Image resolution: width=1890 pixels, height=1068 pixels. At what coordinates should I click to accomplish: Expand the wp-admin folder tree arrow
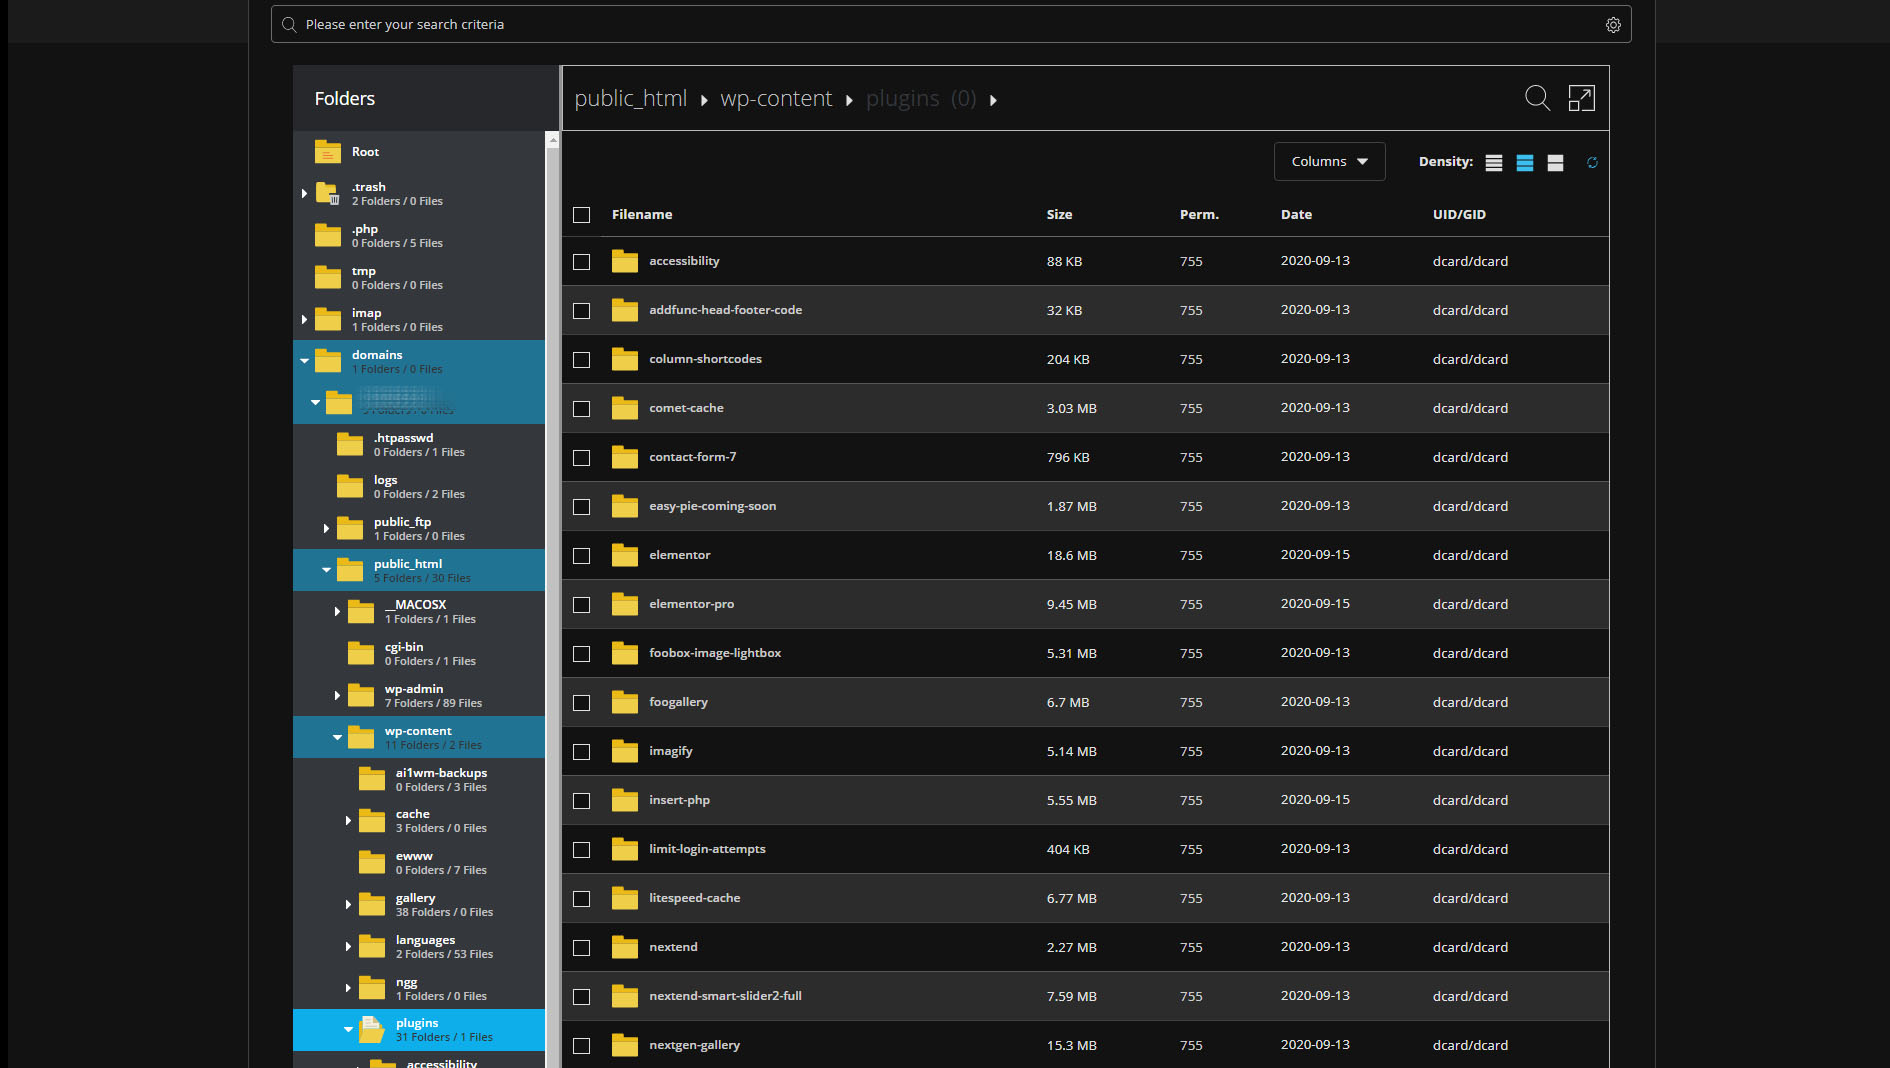tap(337, 695)
